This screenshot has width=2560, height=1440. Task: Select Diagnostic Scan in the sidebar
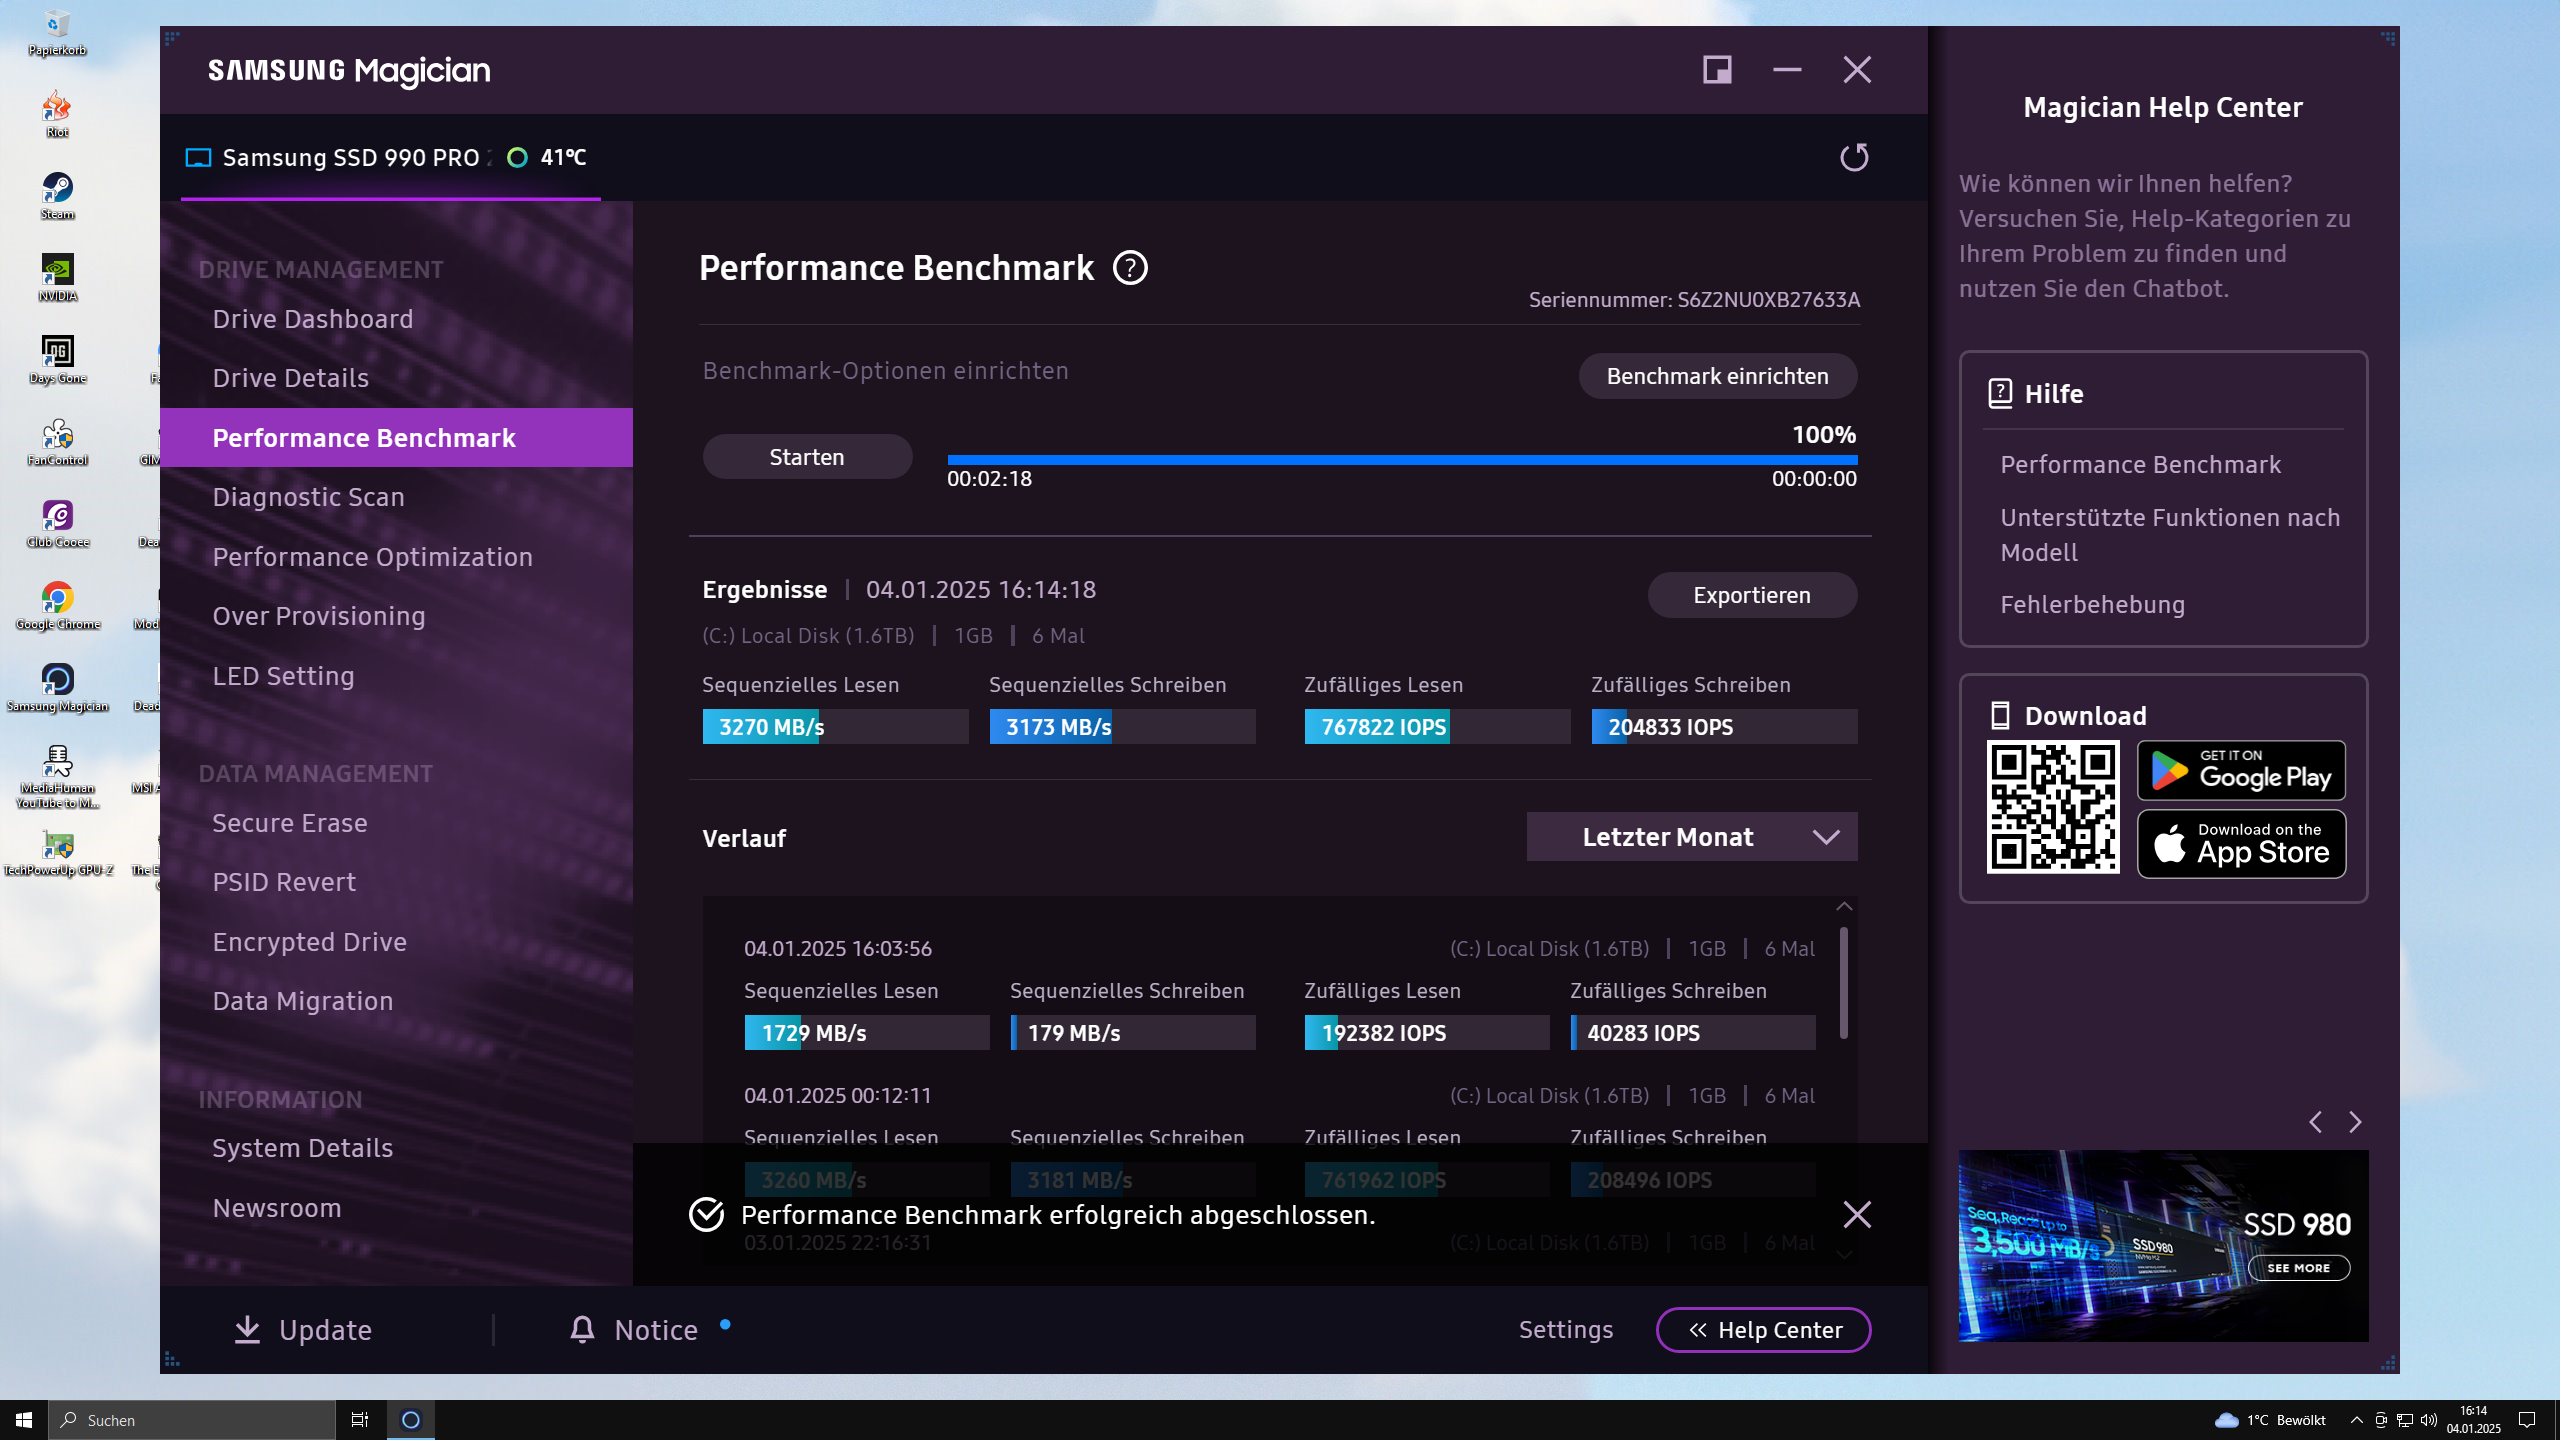click(308, 496)
